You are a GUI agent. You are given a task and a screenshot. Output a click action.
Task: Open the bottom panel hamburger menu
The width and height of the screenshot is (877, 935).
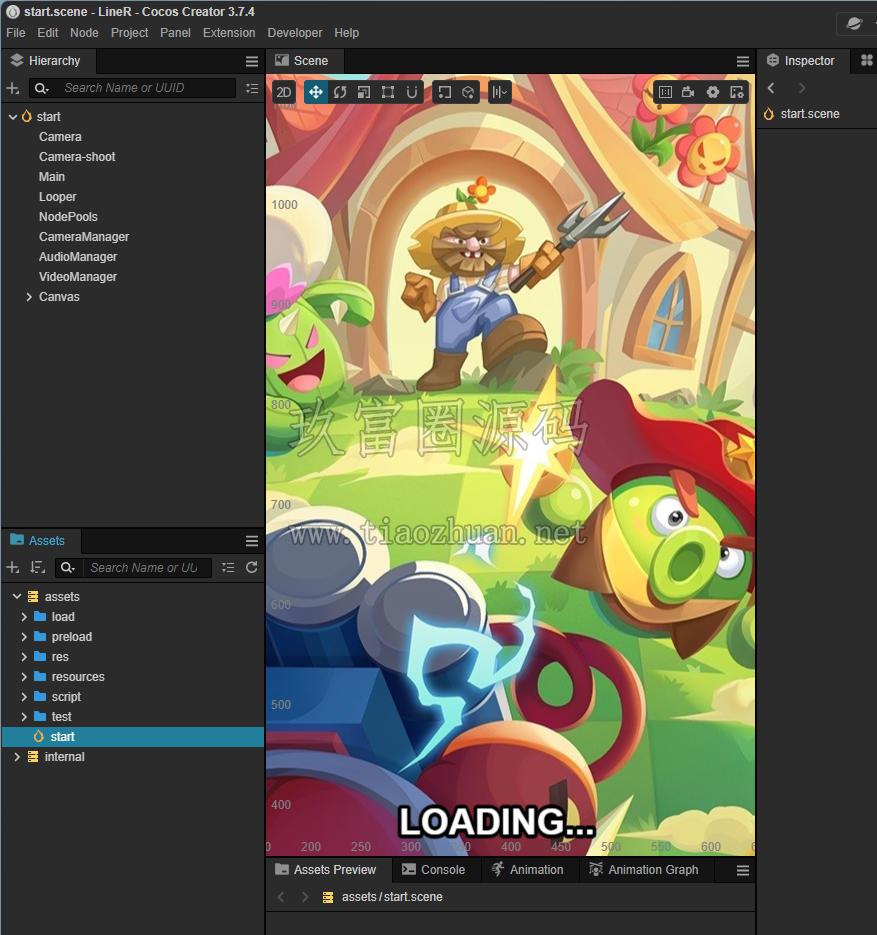(x=743, y=871)
